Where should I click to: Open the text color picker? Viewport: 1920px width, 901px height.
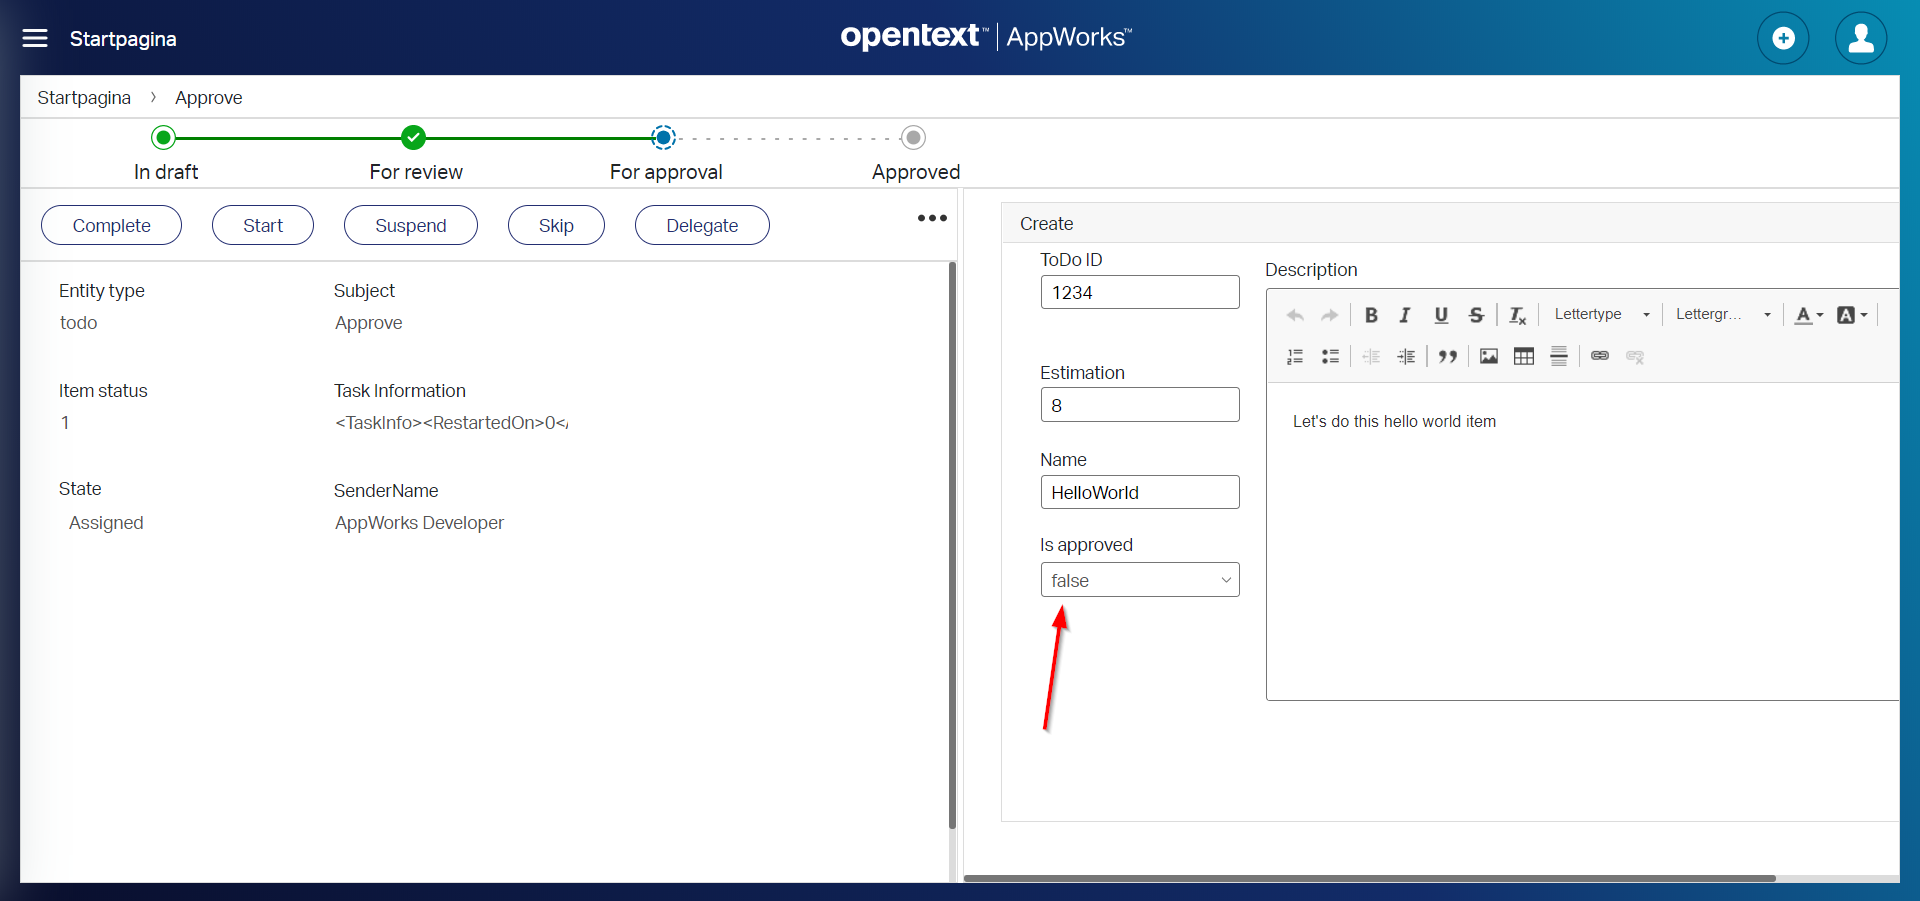coord(1808,315)
